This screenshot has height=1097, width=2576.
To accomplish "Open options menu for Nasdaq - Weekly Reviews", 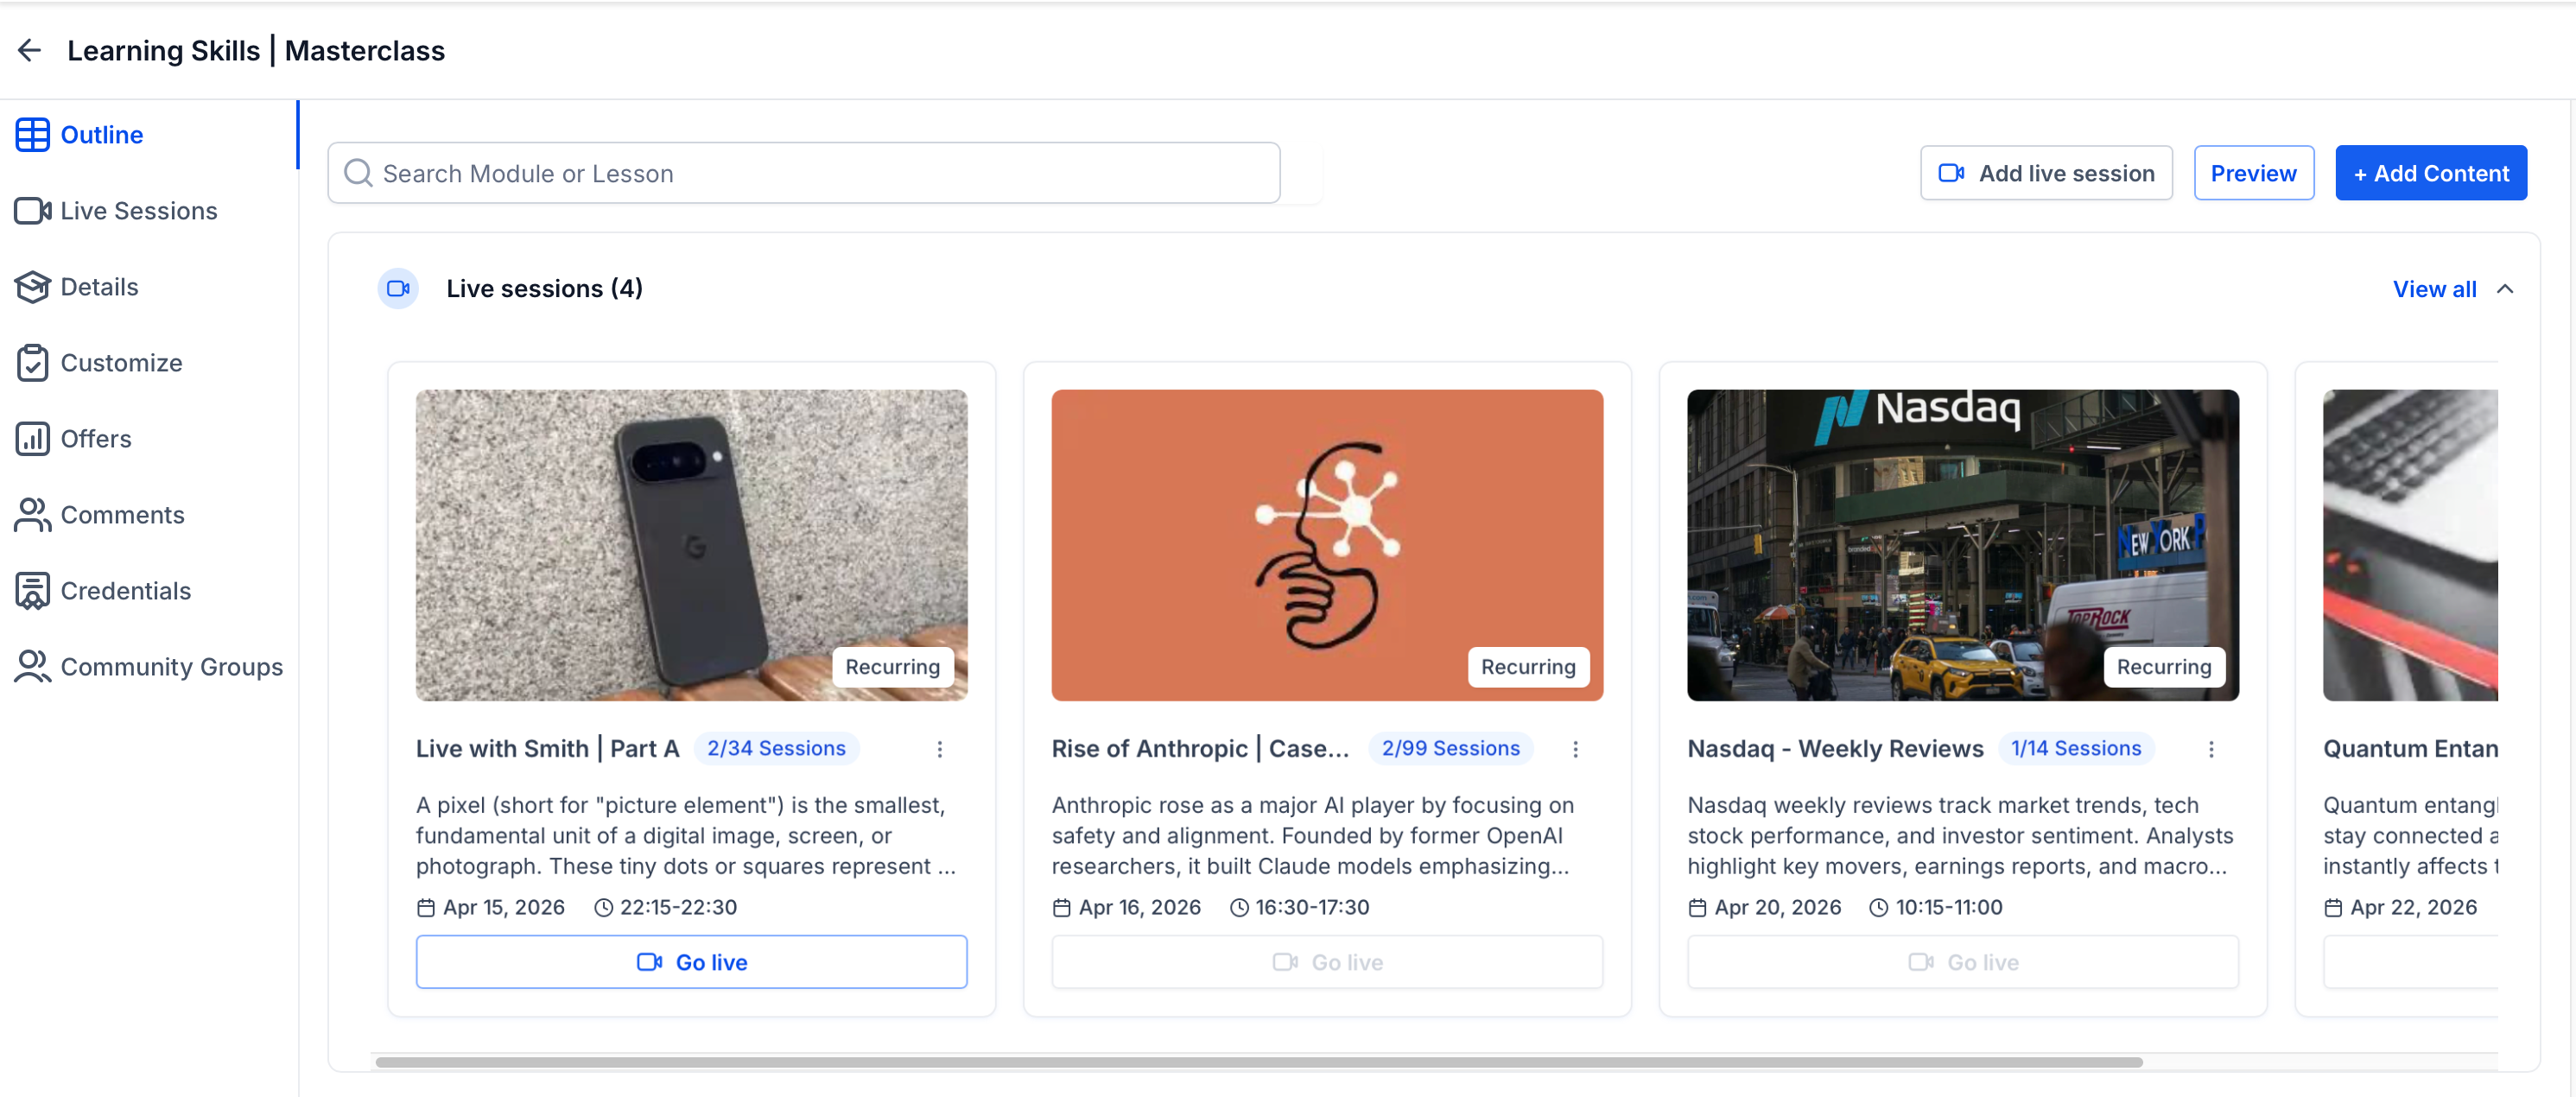I will pos(2211,748).
